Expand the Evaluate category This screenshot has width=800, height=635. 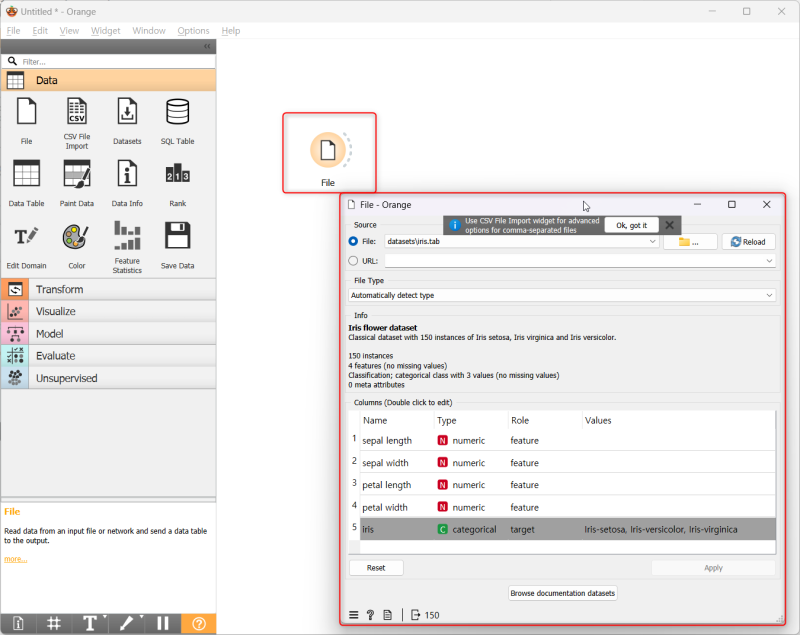[x=108, y=355]
